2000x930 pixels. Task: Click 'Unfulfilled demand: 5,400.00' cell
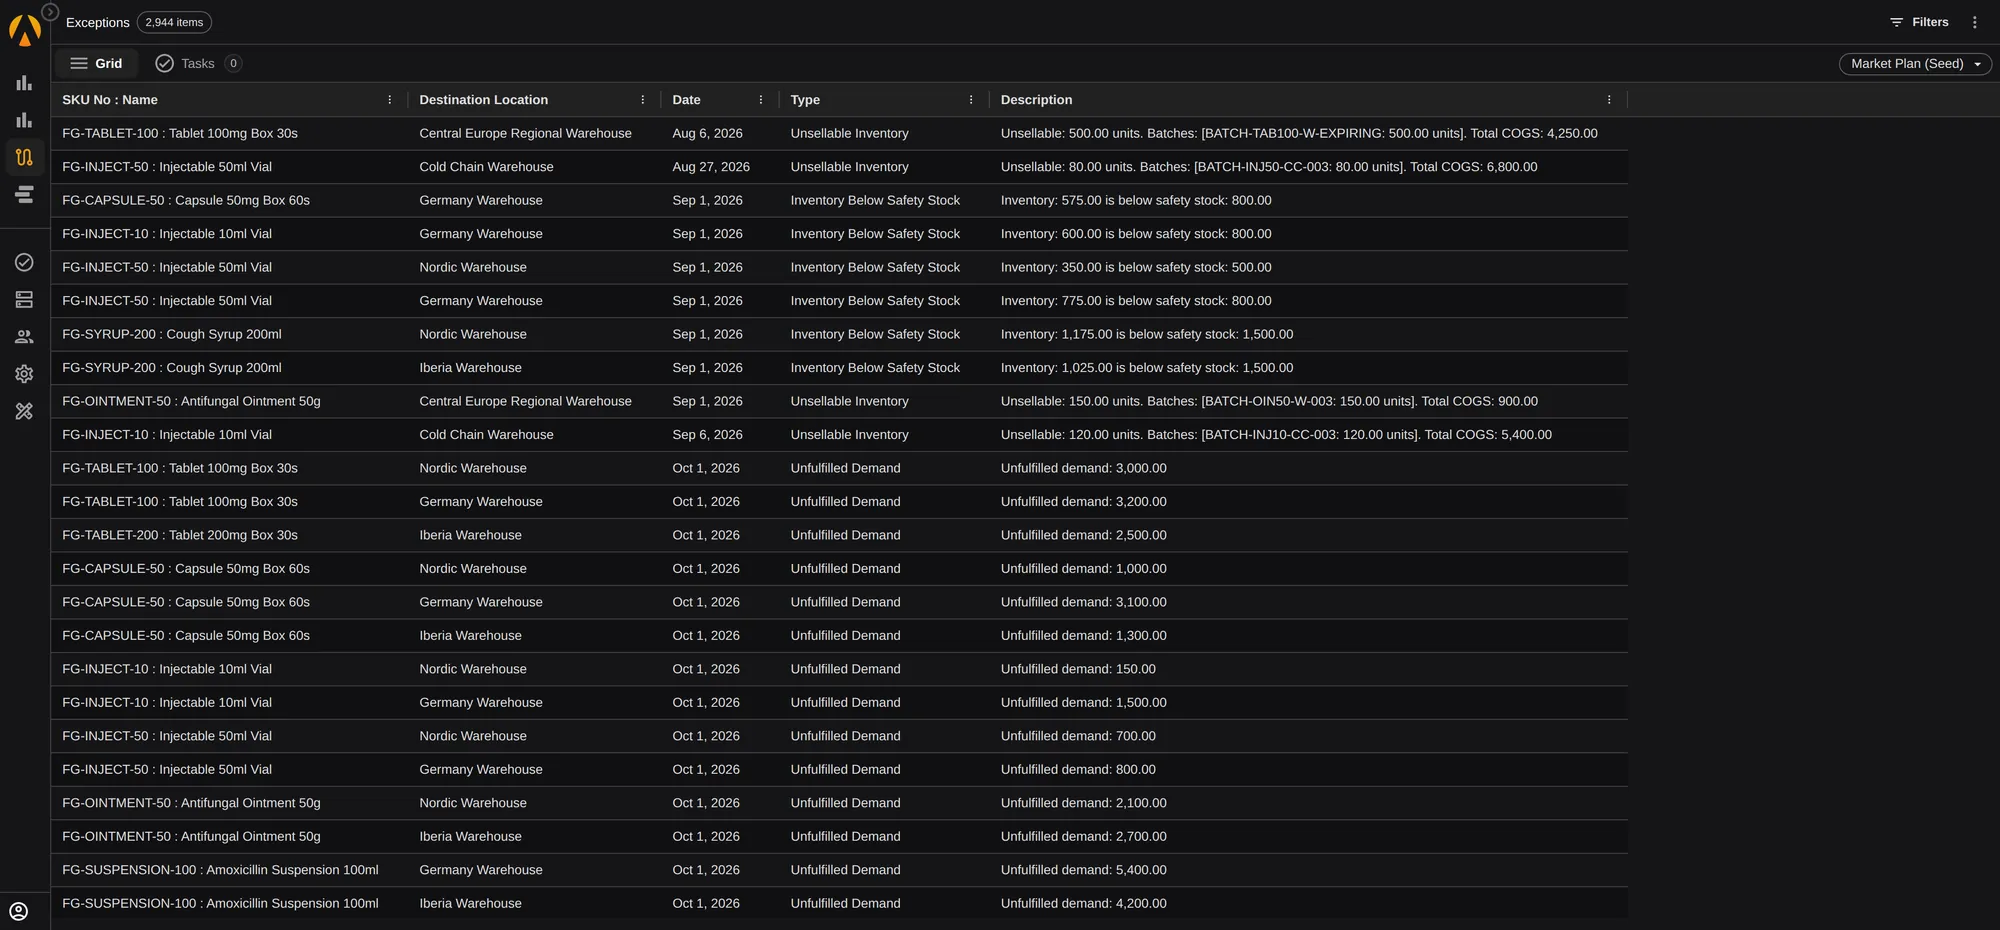click(x=1083, y=870)
